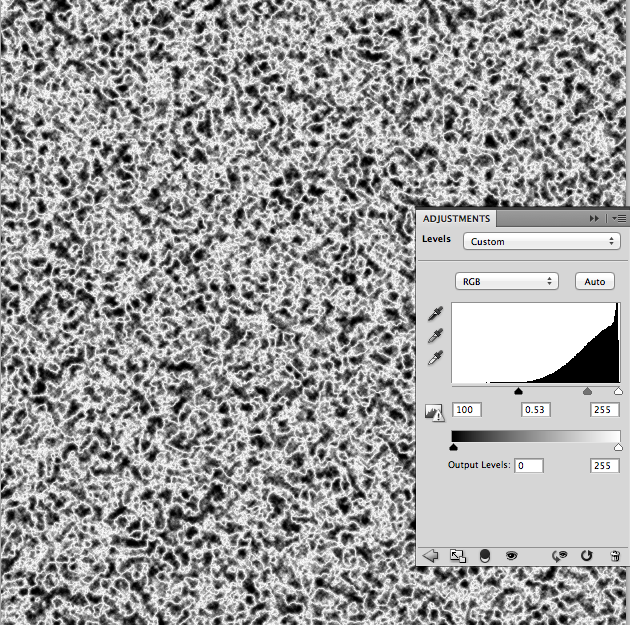The width and height of the screenshot is (630, 625).
Task: Click midtone input field showing 0.53
Action: click(x=536, y=410)
